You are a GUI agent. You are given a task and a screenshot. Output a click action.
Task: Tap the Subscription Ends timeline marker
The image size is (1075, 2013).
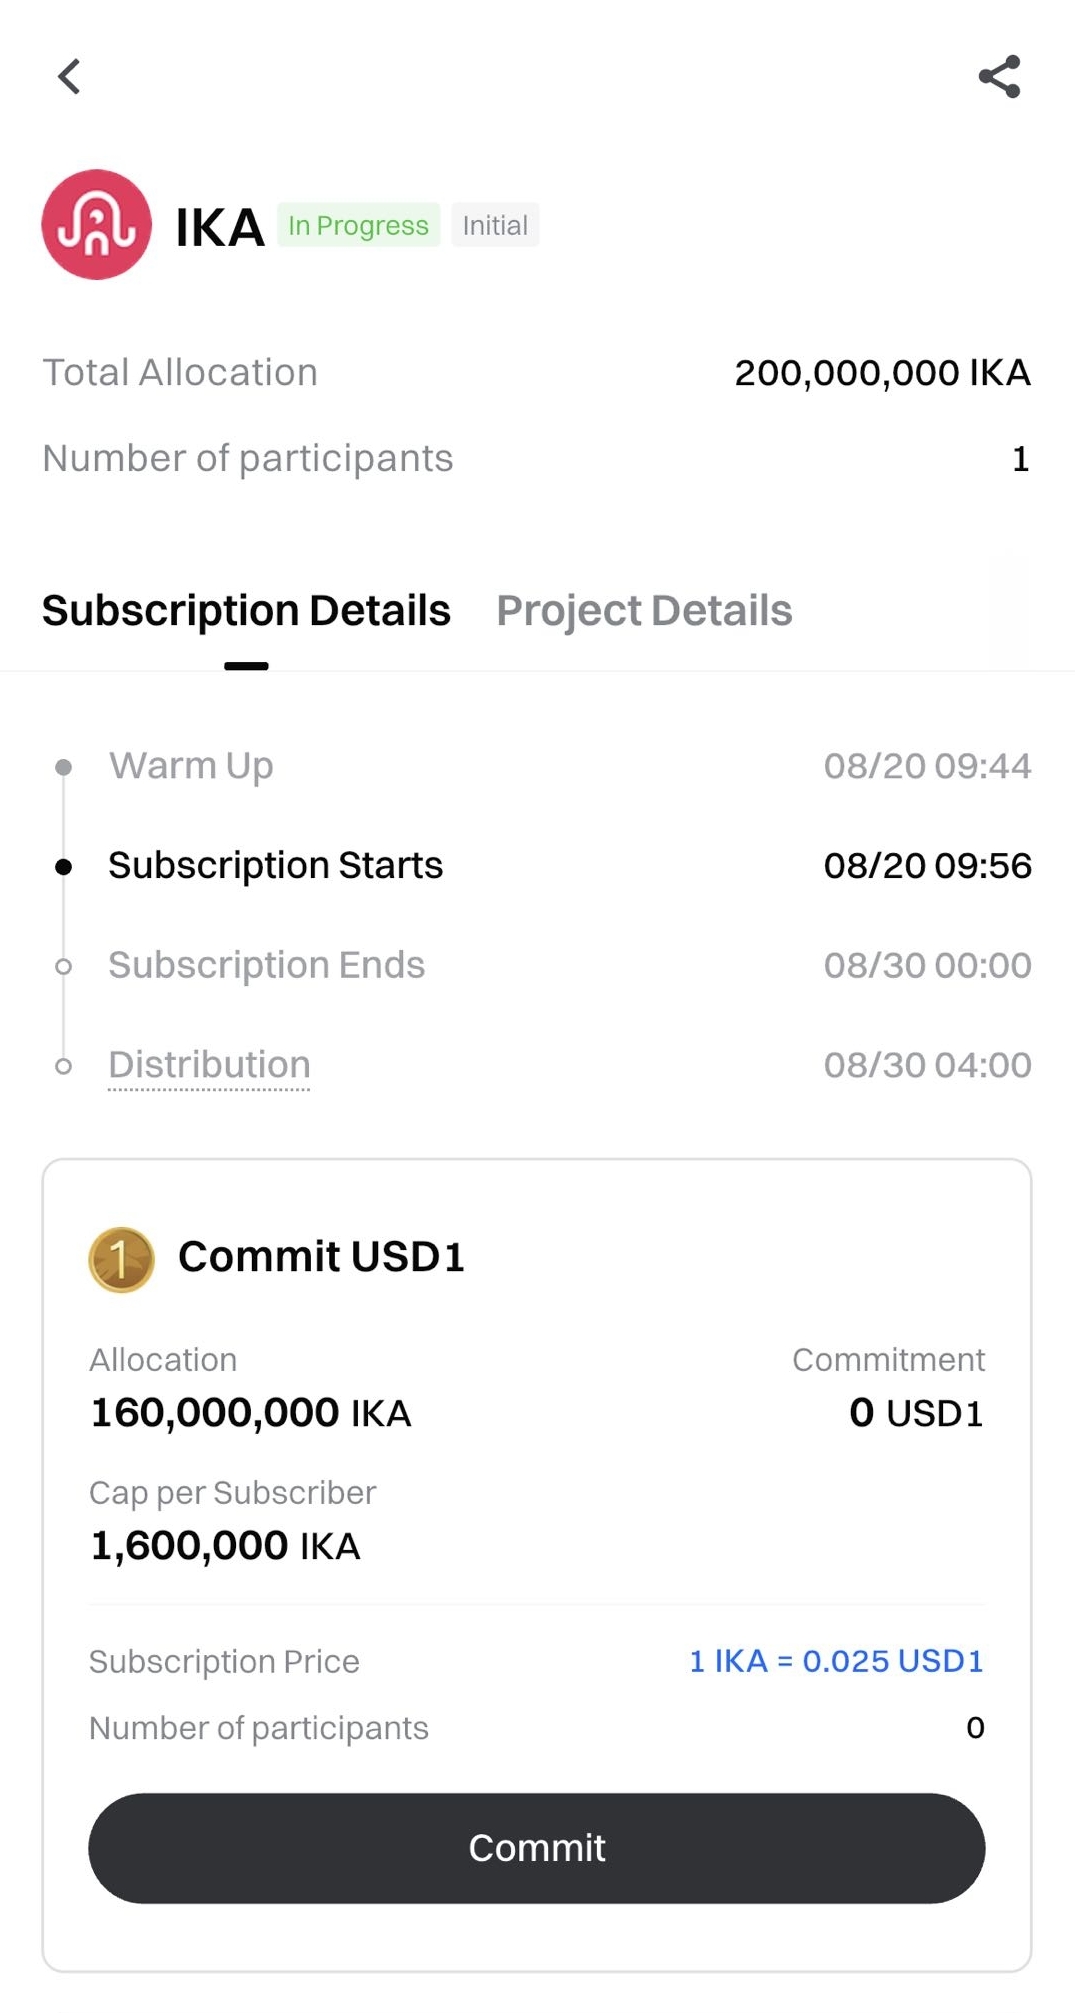[63, 966]
